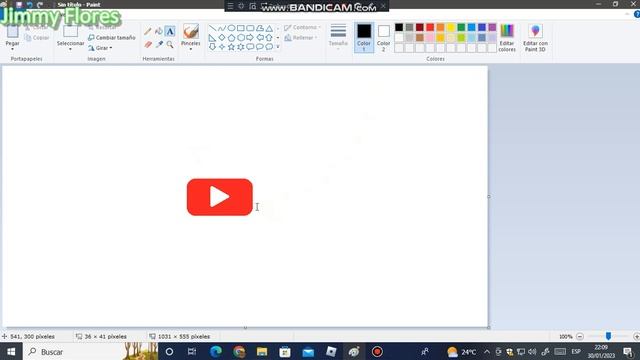Image resolution: width=640 pixels, height=360 pixels.
Task: Activate the Color 1 selector
Action: click(364, 38)
